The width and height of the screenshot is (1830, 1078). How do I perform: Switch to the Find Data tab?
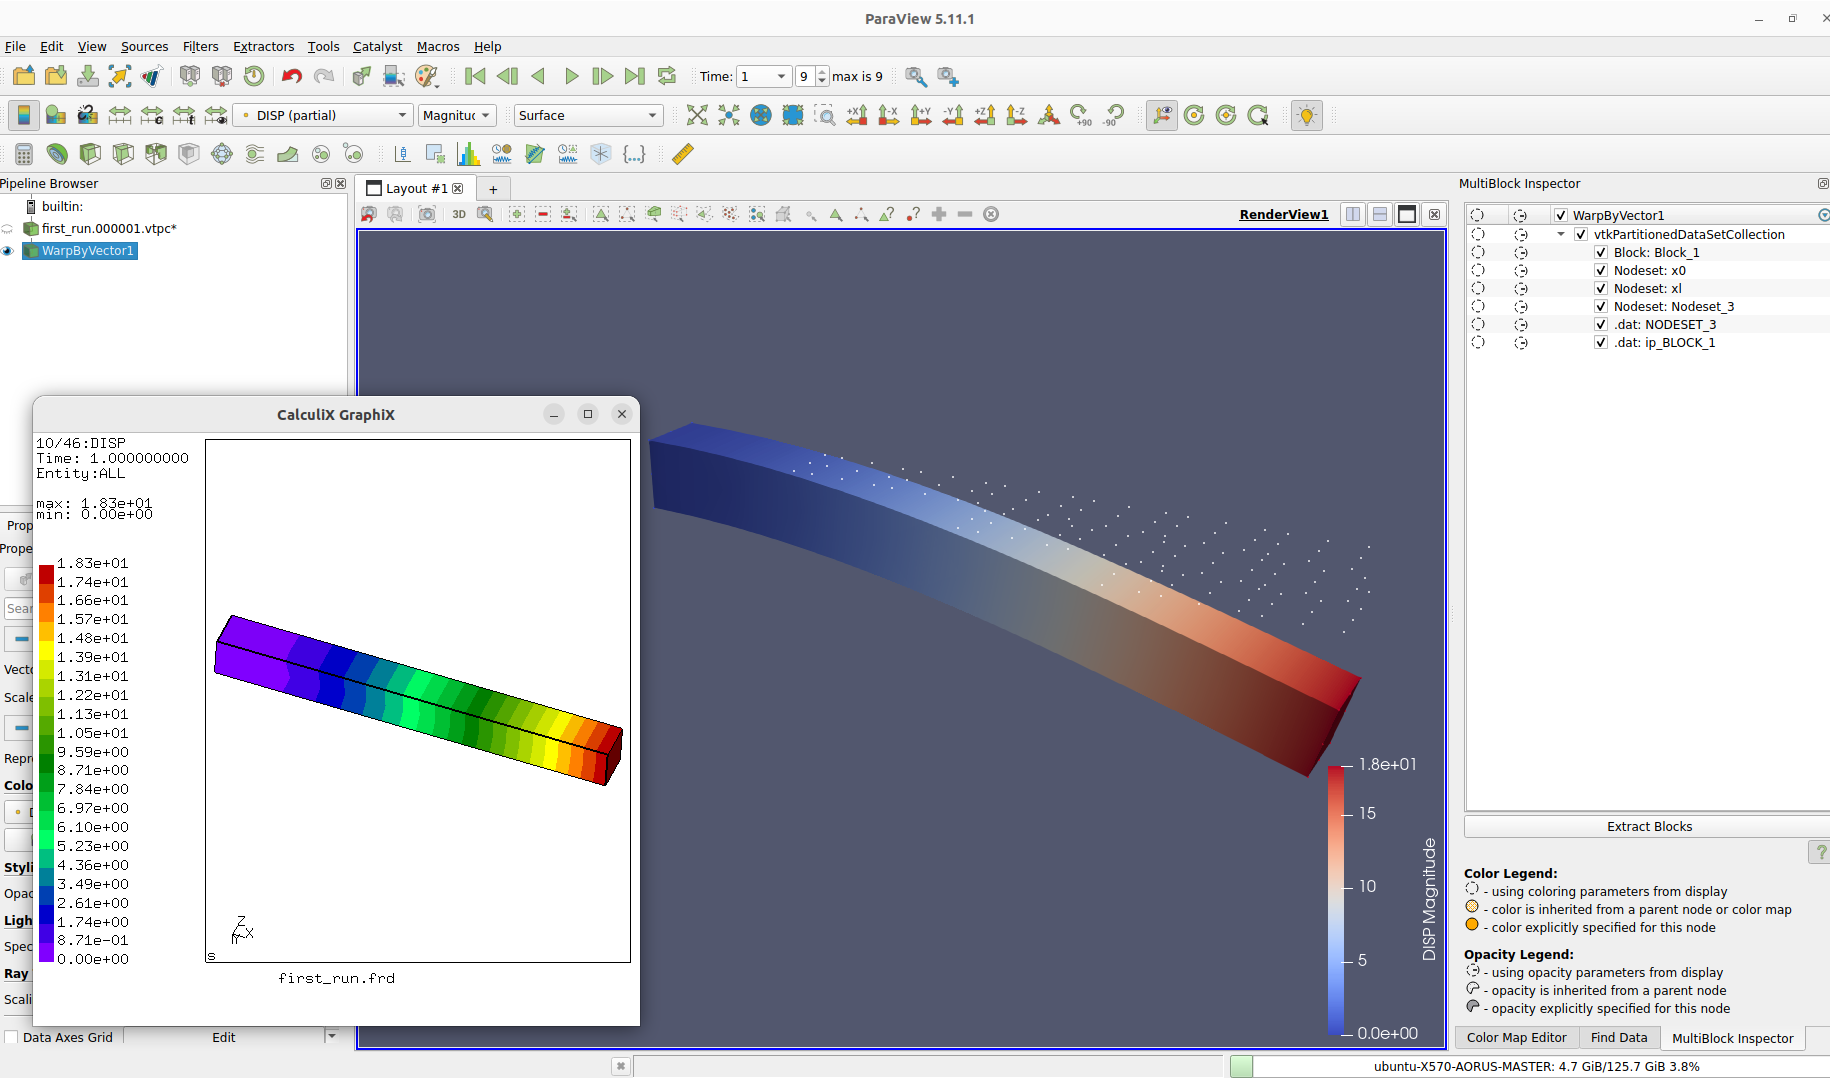[1618, 1037]
